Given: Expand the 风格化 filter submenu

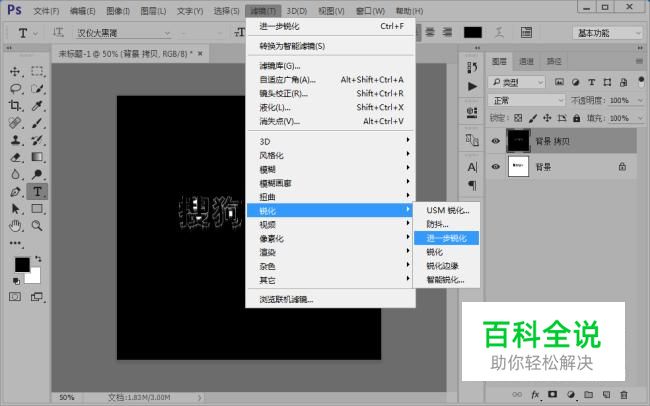Looking at the screenshot, I should pyautogui.click(x=330, y=156).
